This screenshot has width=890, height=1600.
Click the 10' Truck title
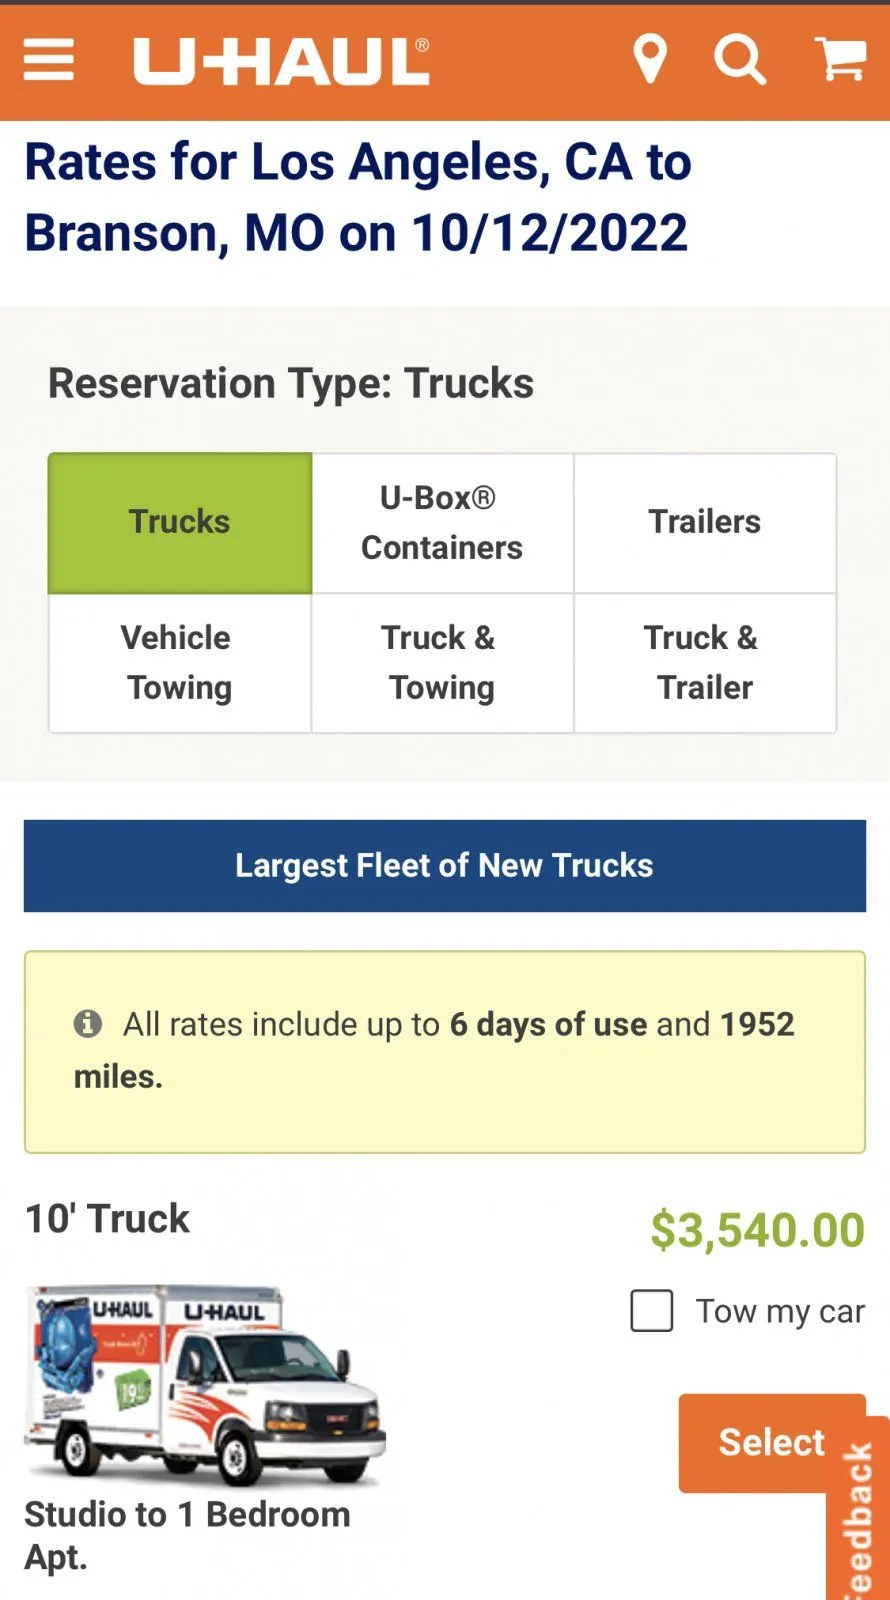(108, 1219)
